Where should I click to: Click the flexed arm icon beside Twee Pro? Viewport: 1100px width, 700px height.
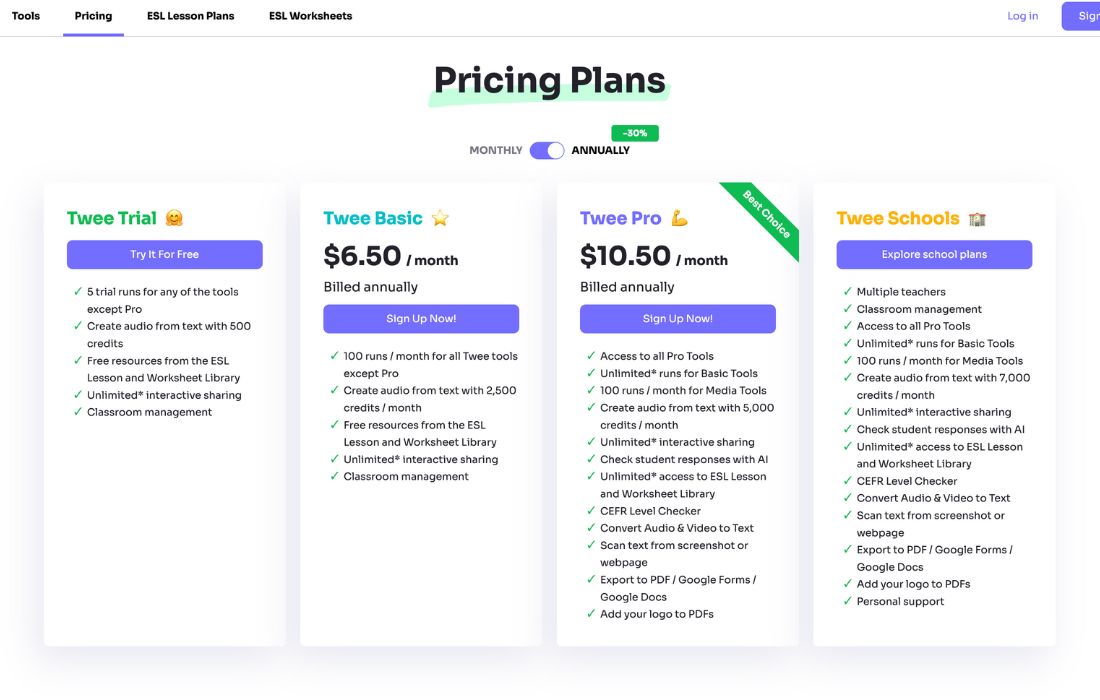pyautogui.click(x=680, y=218)
